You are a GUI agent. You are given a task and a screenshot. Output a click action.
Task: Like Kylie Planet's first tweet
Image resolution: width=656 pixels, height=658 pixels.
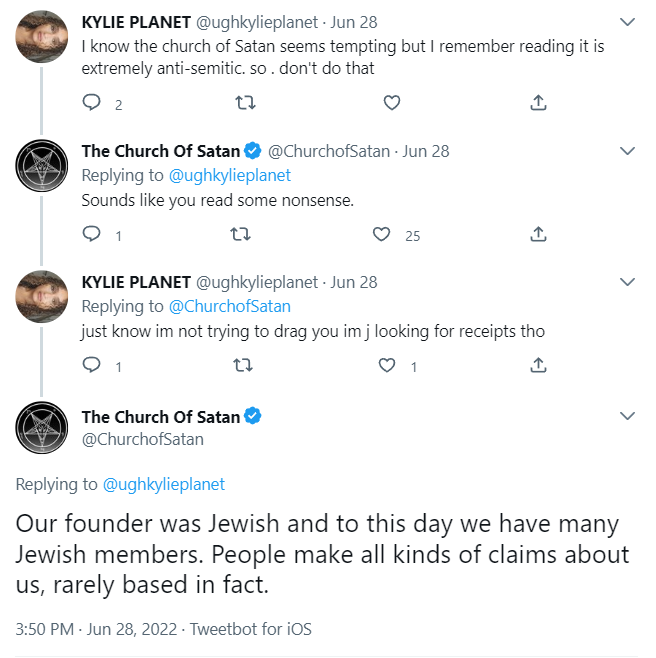click(x=392, y=102)
